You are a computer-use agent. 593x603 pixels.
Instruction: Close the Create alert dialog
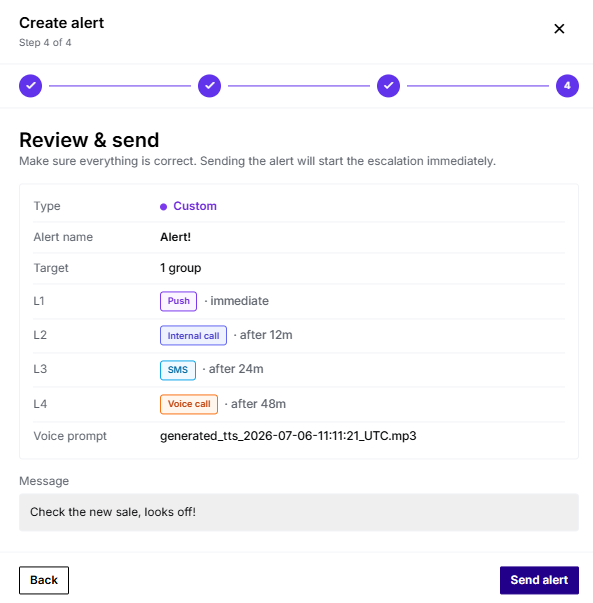559,29
